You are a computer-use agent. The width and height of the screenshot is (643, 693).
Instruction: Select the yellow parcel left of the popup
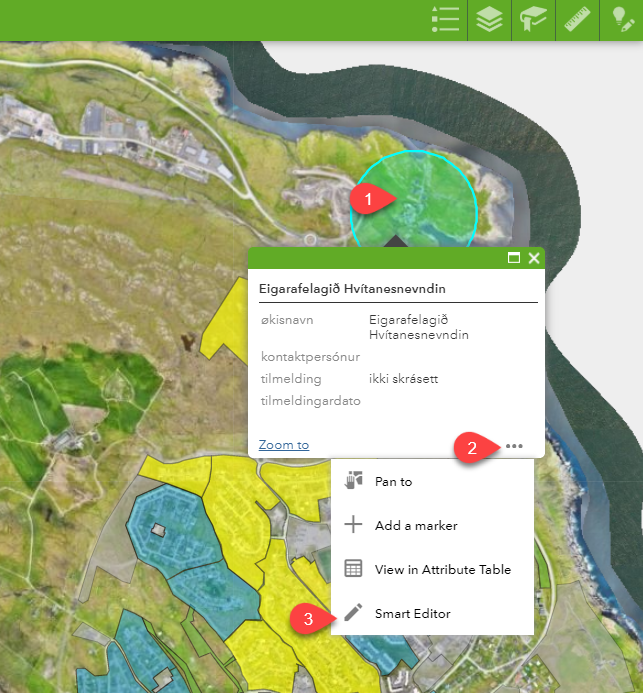(225, 320)
